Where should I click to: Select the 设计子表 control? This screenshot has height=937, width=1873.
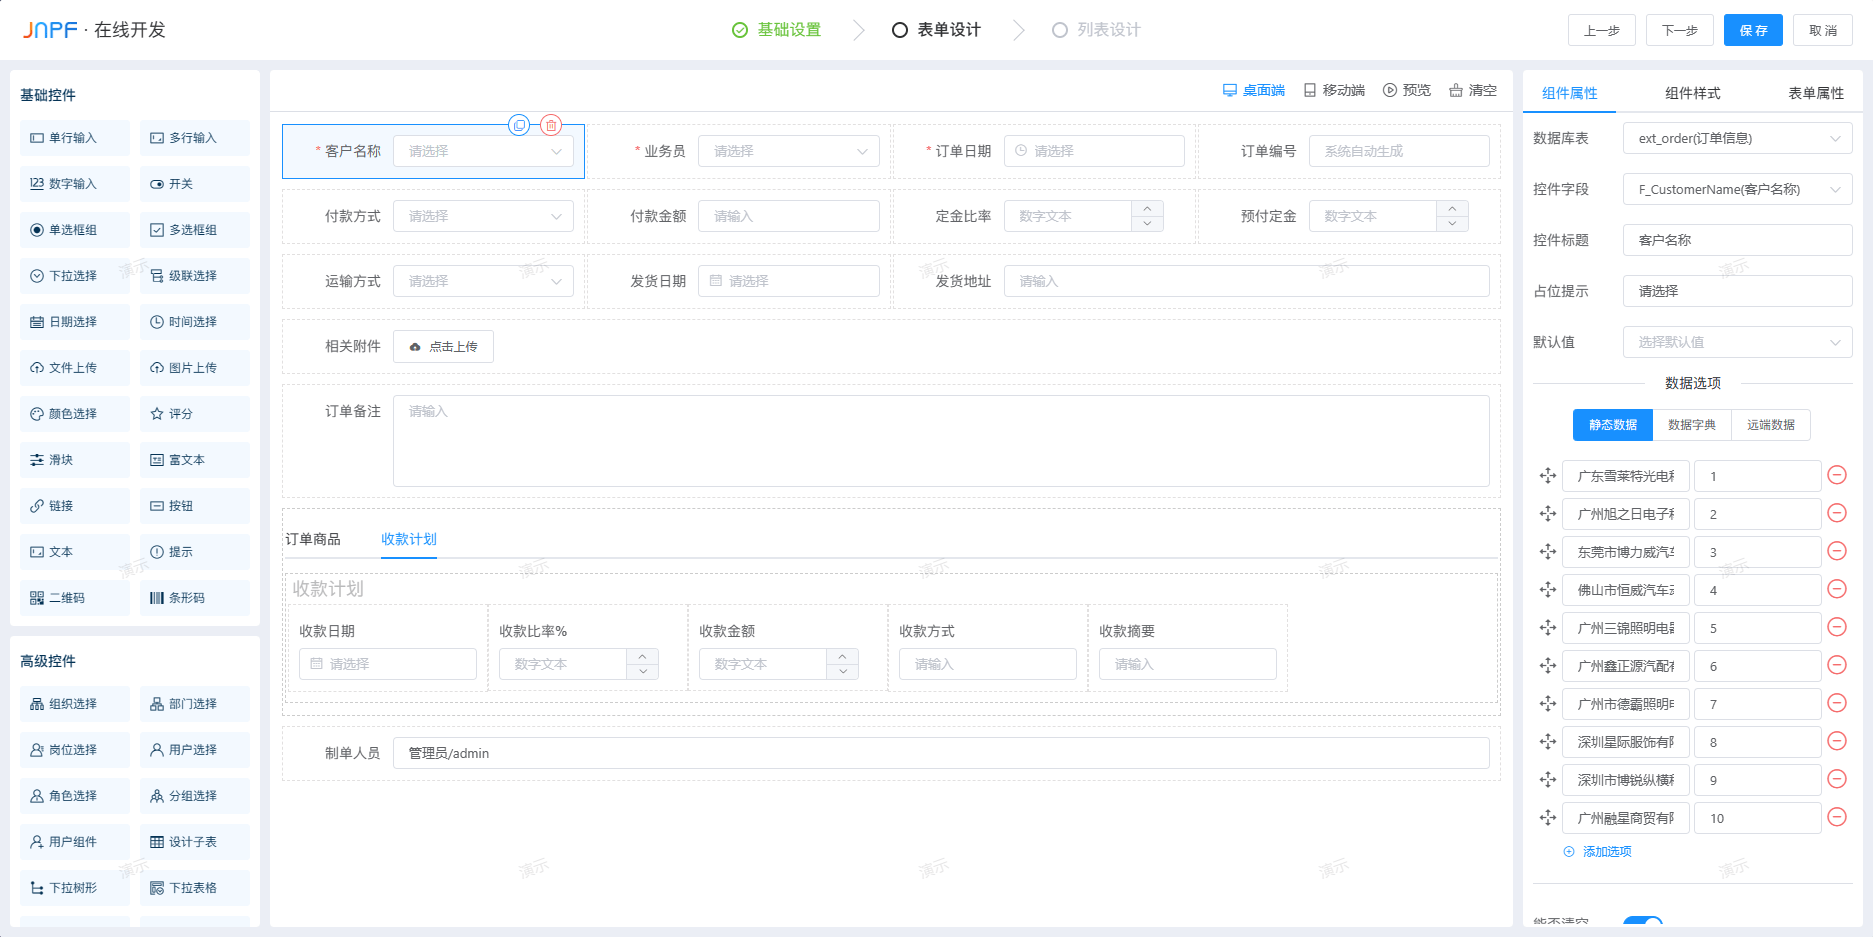pos(195,842)
